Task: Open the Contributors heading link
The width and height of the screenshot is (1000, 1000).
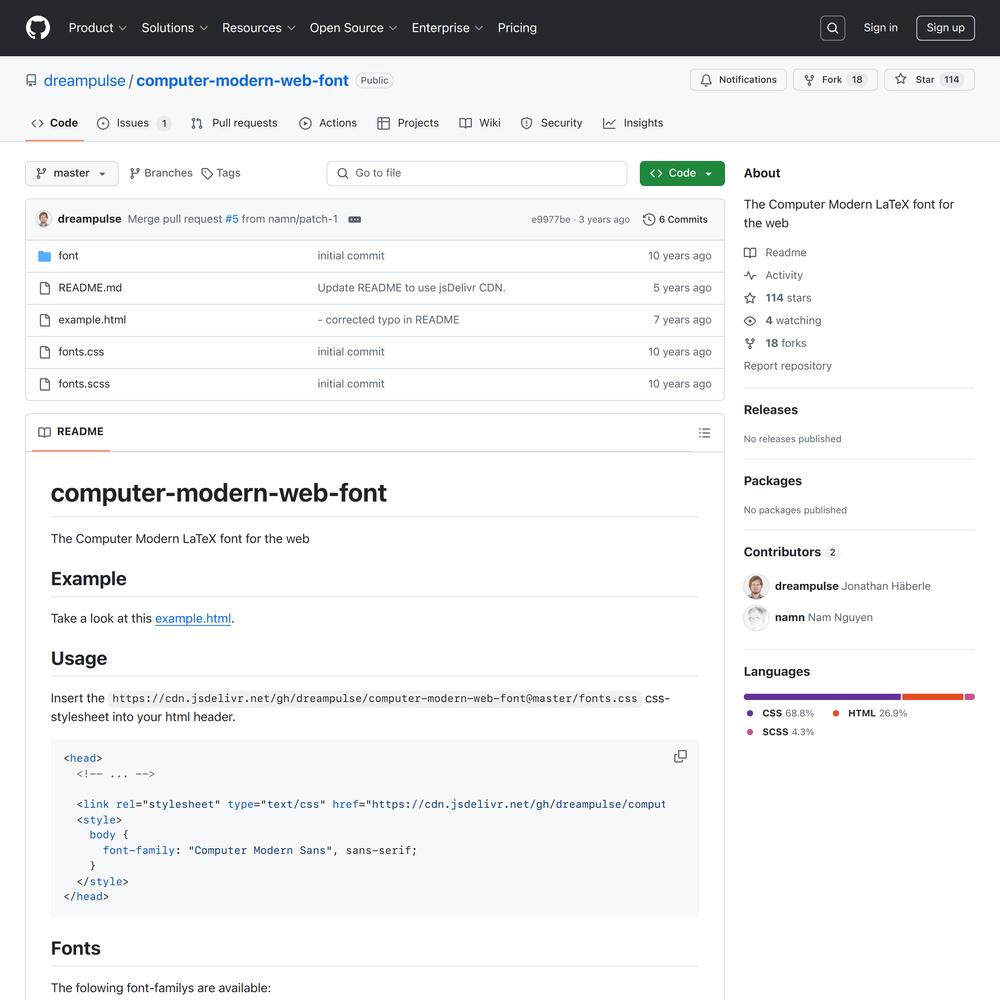Action: coord(791,552)
